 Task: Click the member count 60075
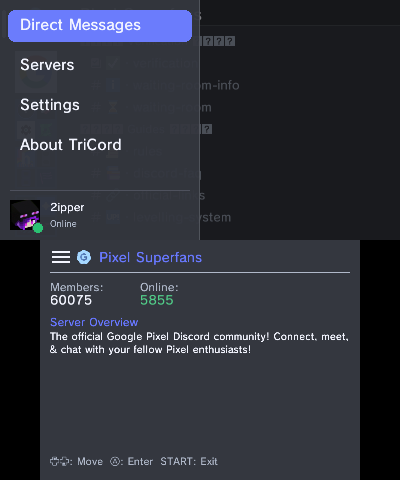point(71,300)
